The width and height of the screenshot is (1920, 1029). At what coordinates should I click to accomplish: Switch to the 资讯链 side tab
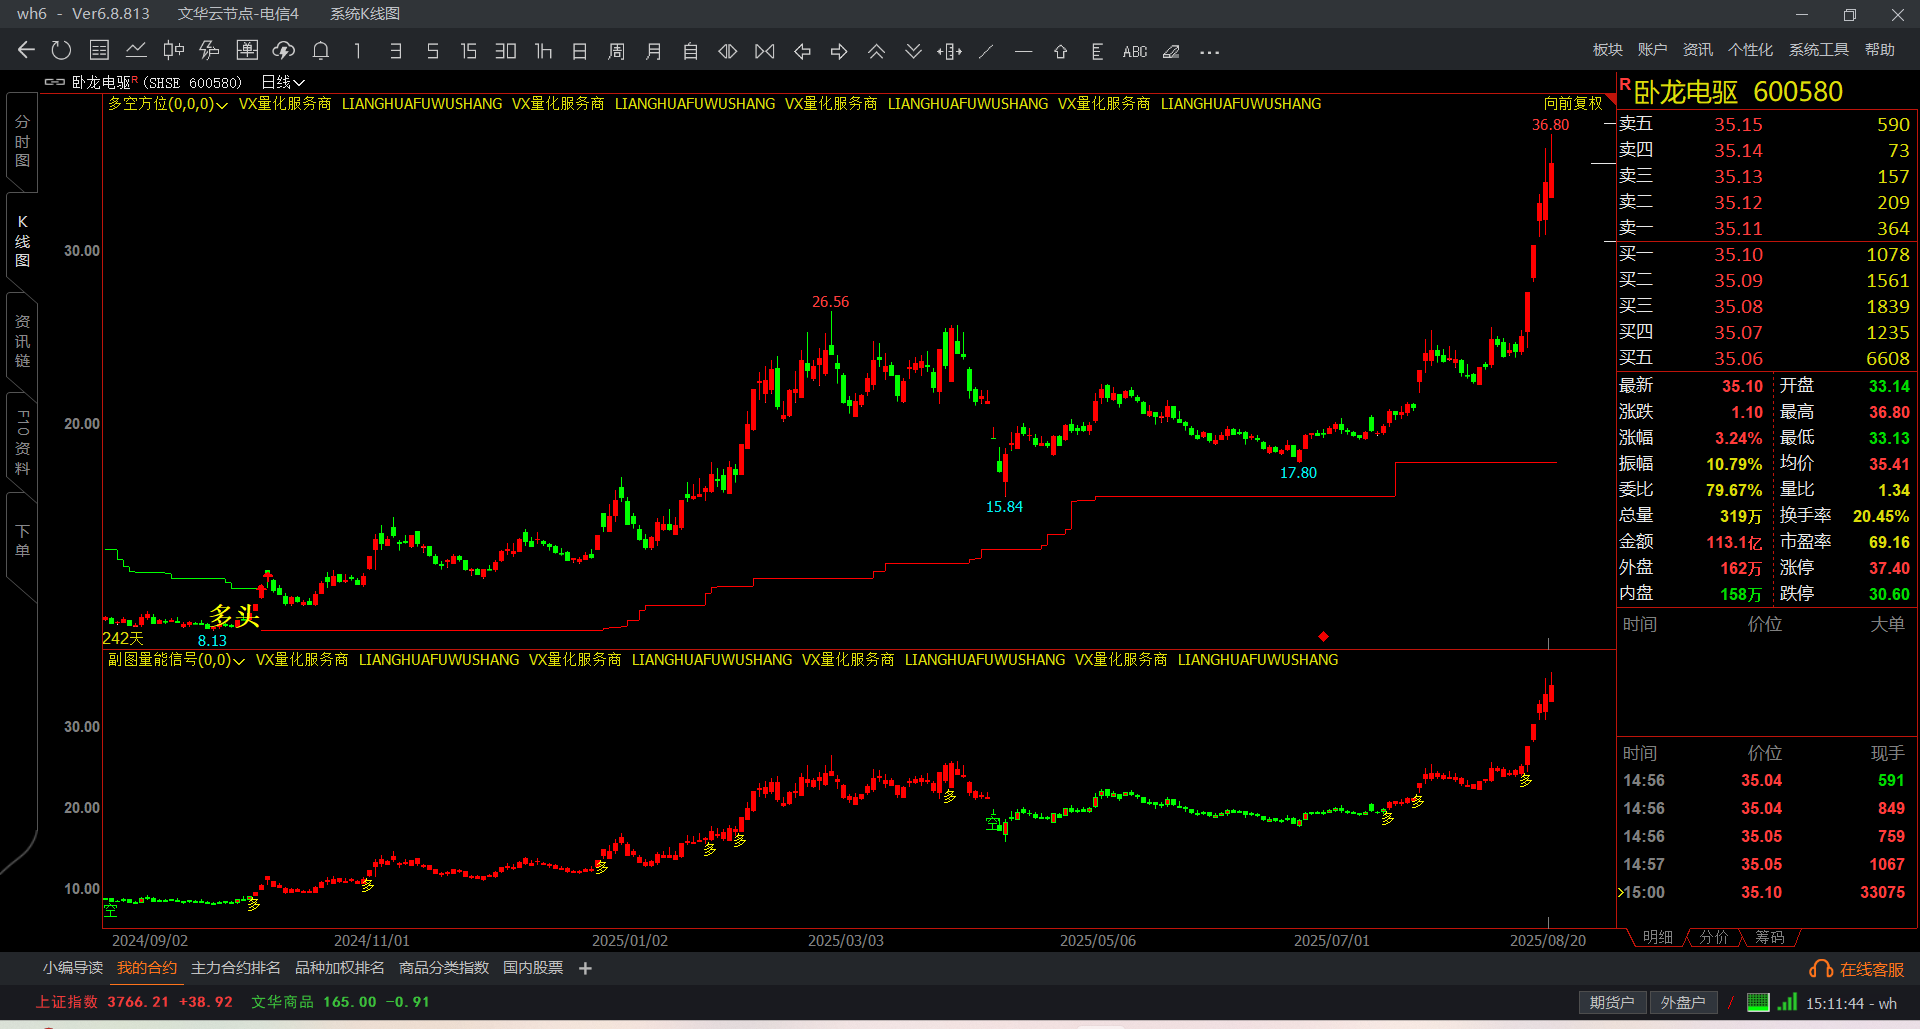22,341
